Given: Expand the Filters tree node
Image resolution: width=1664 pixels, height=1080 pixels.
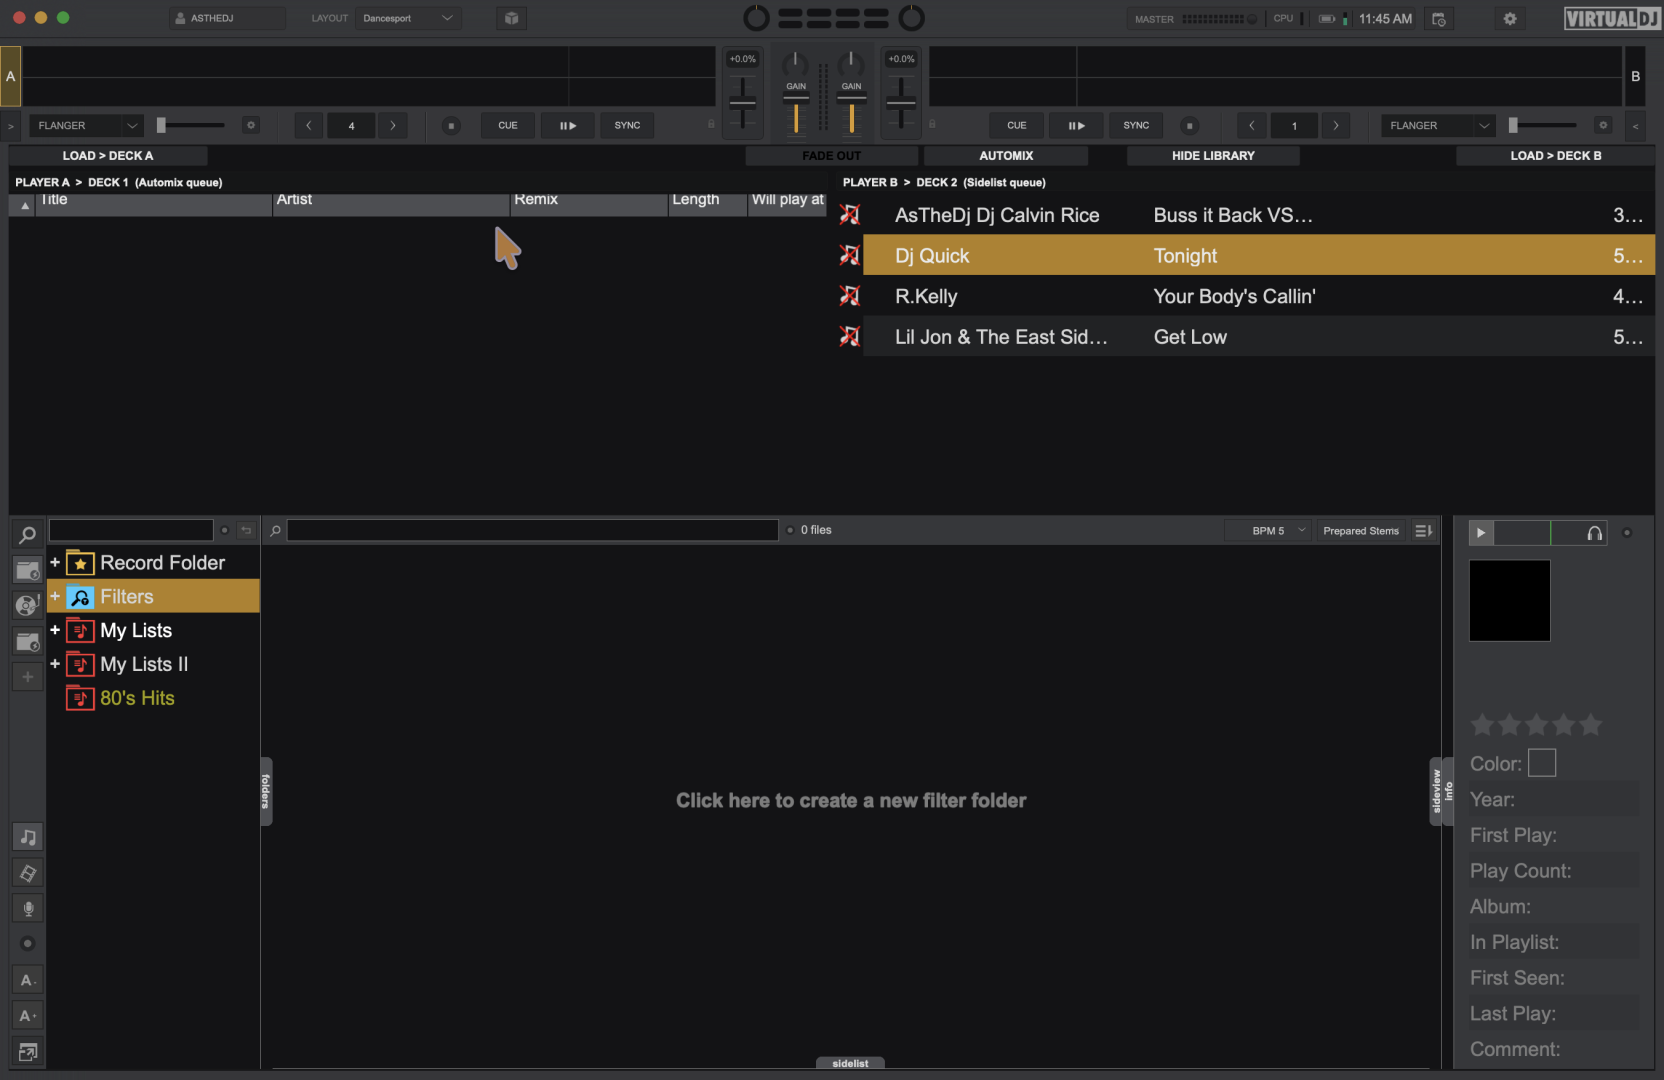Looking at the screenshot, I should point(55,596).
